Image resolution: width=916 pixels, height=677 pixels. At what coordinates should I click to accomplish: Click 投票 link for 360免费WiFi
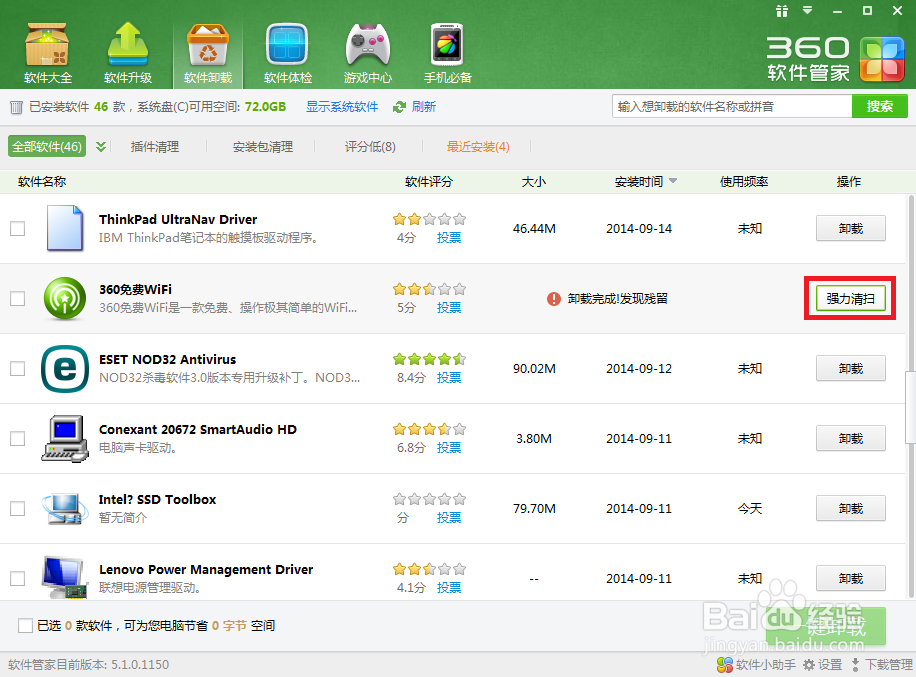pos(449,308)
